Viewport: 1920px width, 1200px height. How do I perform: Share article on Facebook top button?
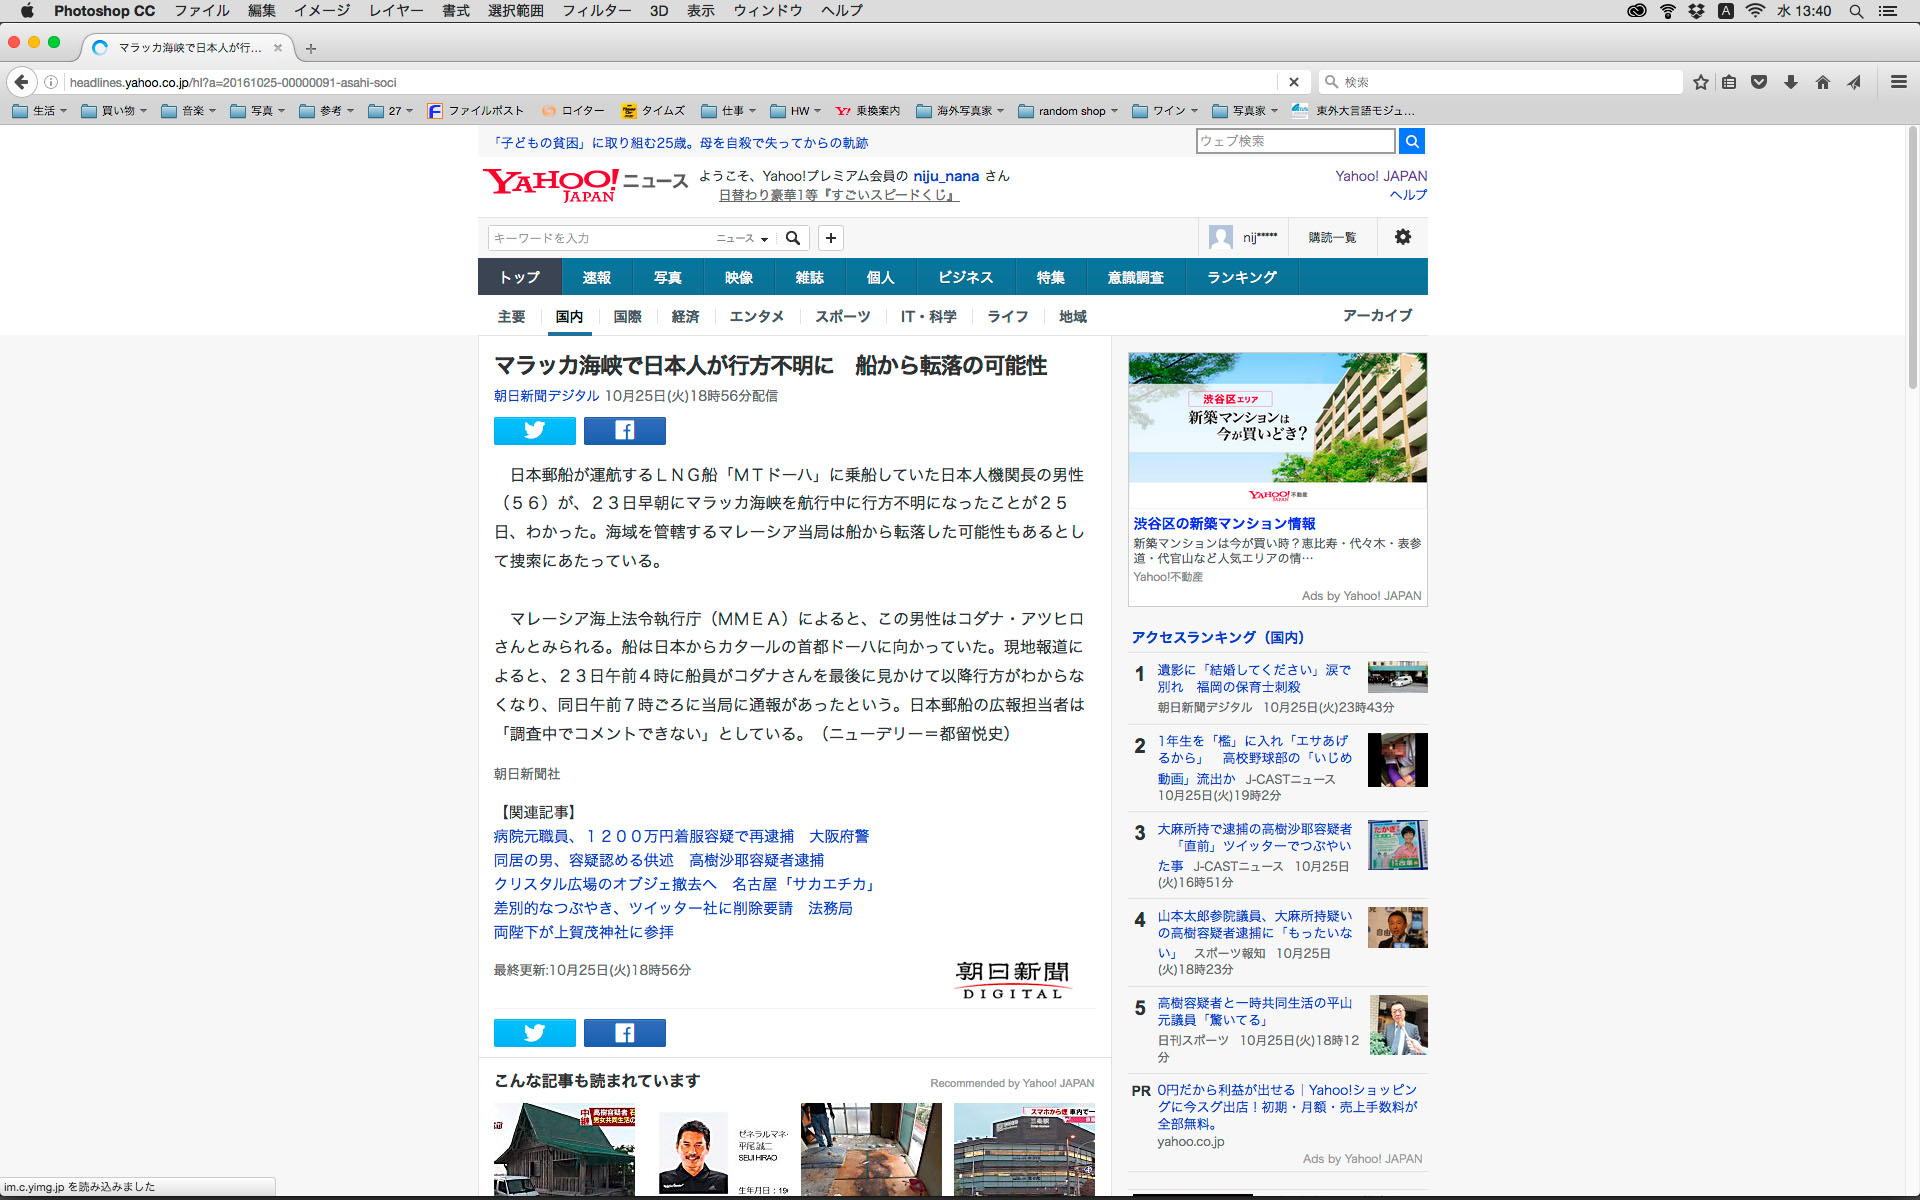point(624,430)
